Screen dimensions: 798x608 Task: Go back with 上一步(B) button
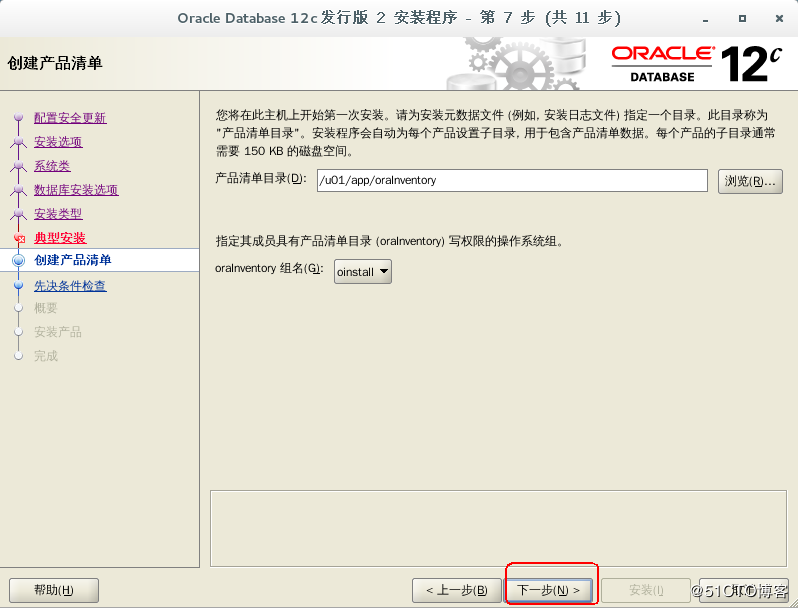coord(457,590)
